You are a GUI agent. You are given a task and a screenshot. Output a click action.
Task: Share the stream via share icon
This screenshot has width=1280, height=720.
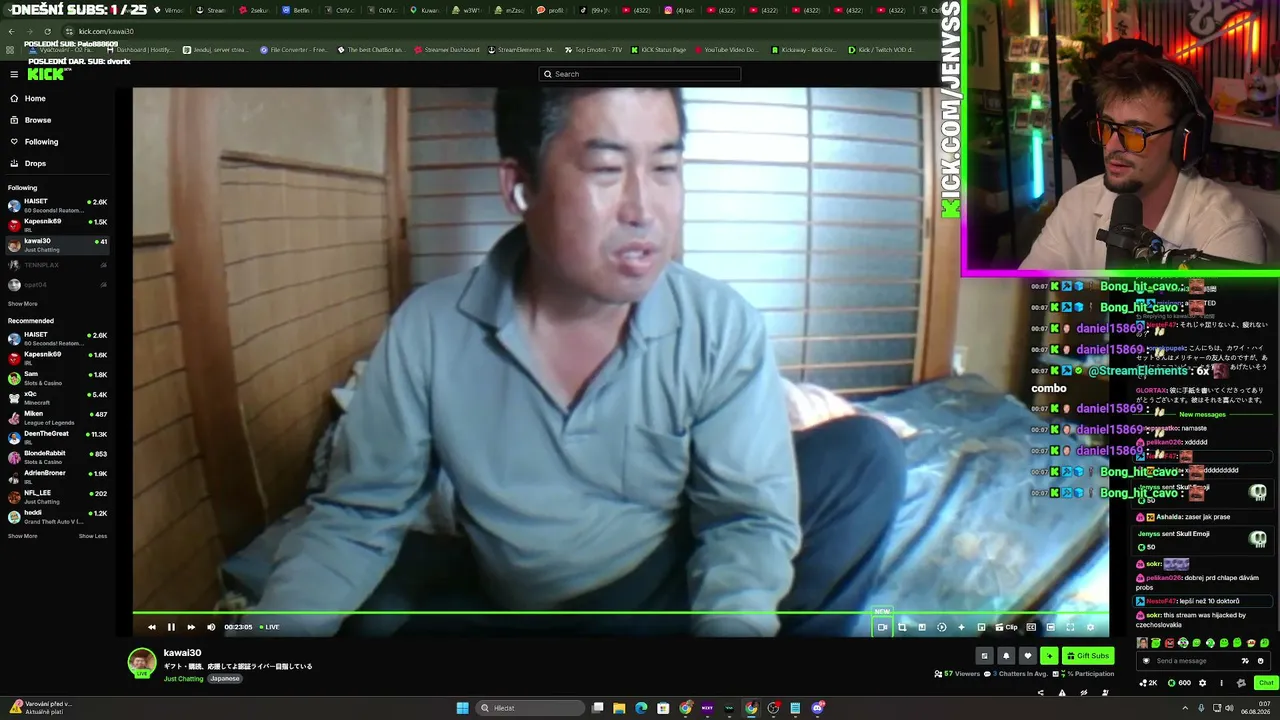click(1040, 692)
